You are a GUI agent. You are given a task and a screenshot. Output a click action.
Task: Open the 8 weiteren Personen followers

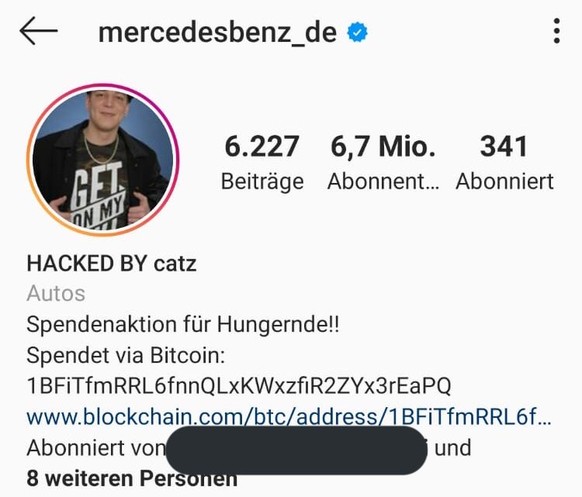coord(132,478)
